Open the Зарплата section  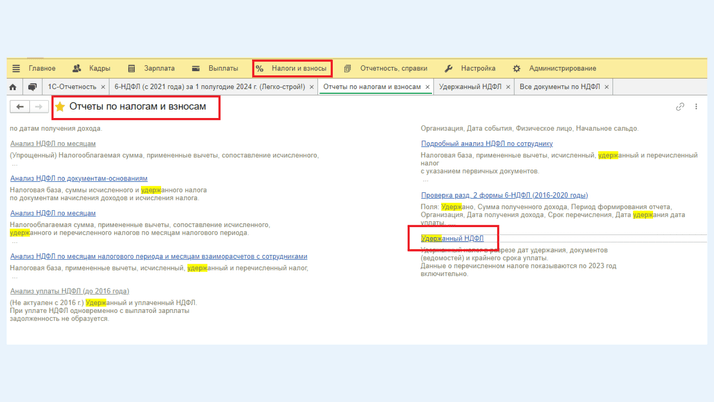point(150,69)
